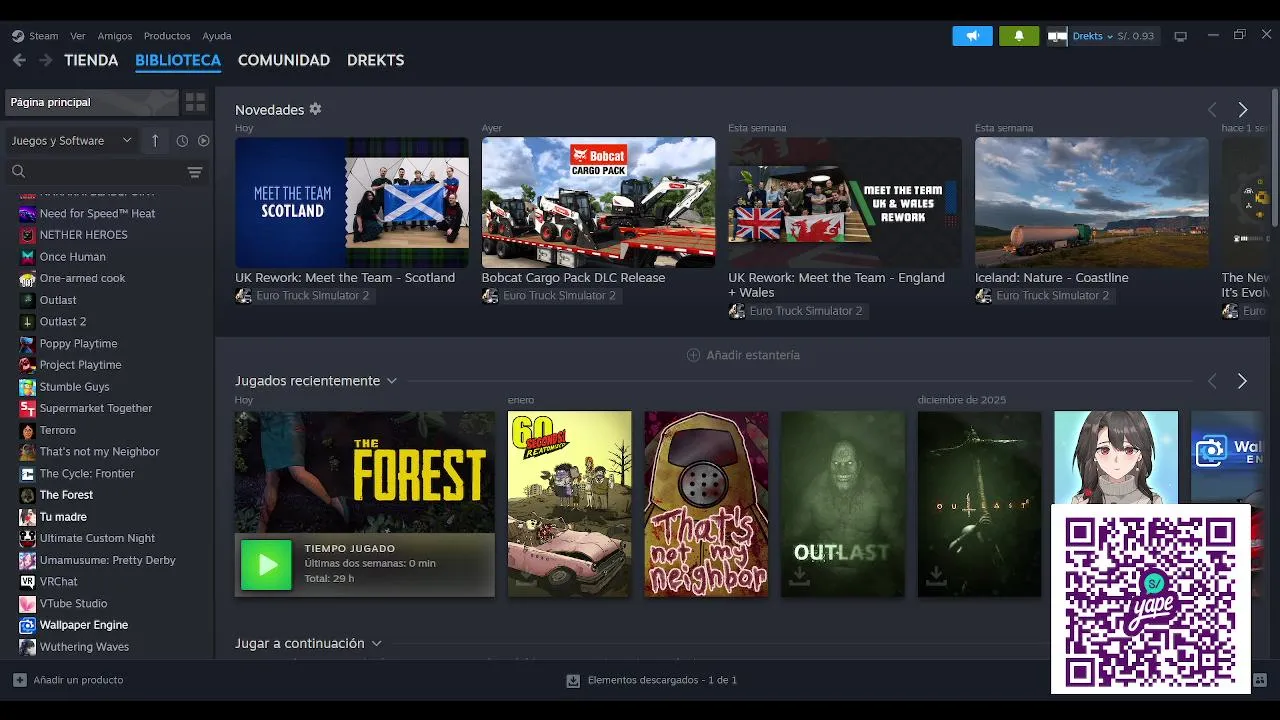The height and width of the screenshot is (720, 1280).
Task: Open the Amigos menu
Action: pos(115,36)
